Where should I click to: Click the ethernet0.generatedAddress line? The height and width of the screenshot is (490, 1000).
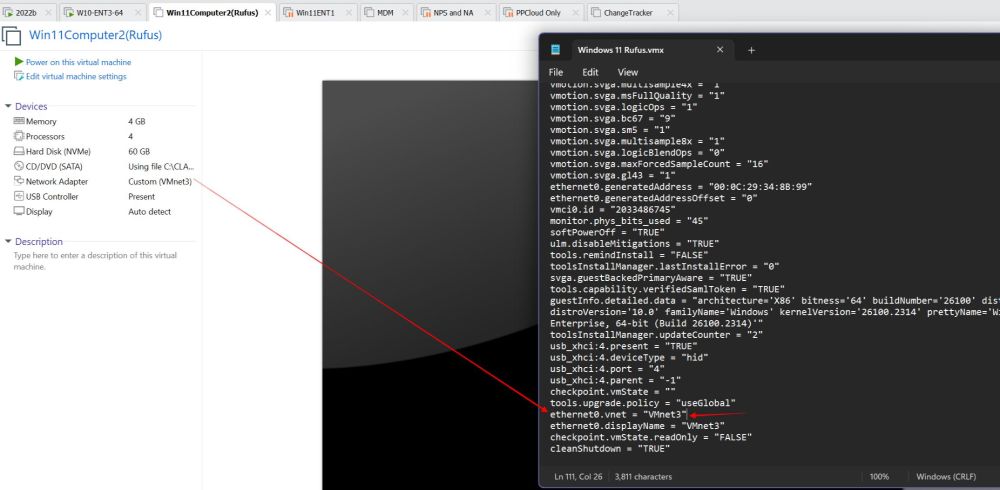(681, 186)
